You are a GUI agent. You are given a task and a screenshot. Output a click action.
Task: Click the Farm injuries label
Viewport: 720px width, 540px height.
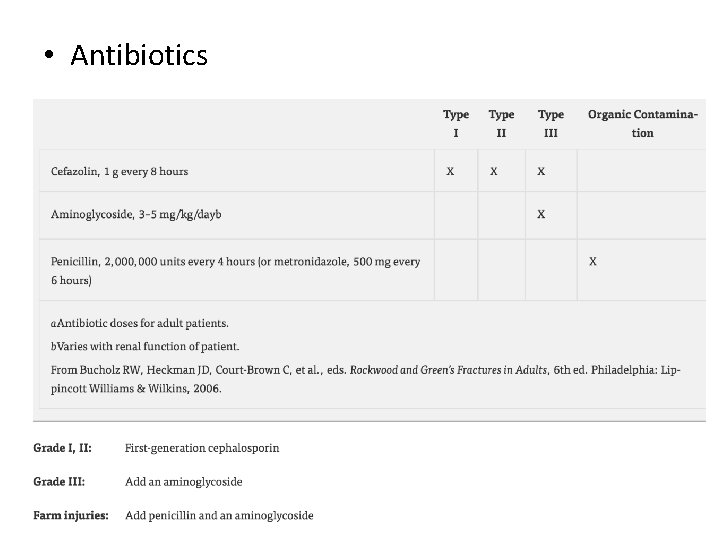[71, 515]
